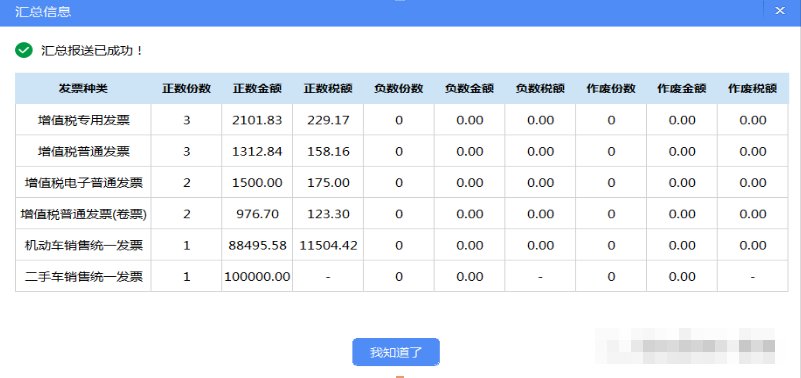The height and width of the screenshot is (378, 801).
Task: Click the green success checkmark icon
Action: pos(24,51)
